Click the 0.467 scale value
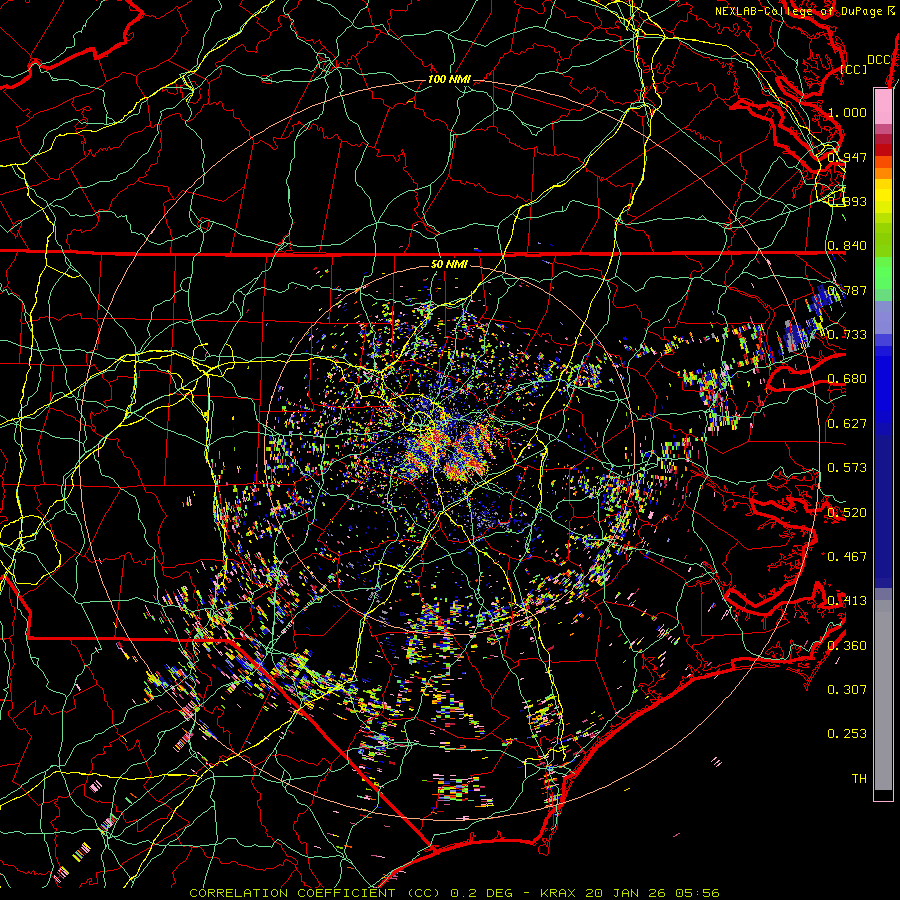This screenshot has width=900, height=900. pyautogui.click(x=847, y=556)
